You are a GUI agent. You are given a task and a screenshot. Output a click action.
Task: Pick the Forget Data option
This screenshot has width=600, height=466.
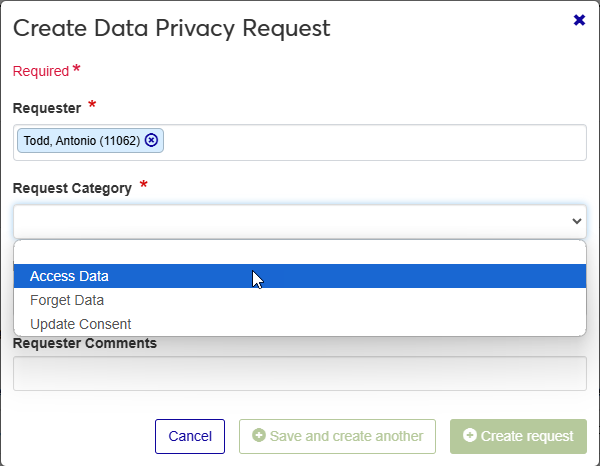point(67,300)
